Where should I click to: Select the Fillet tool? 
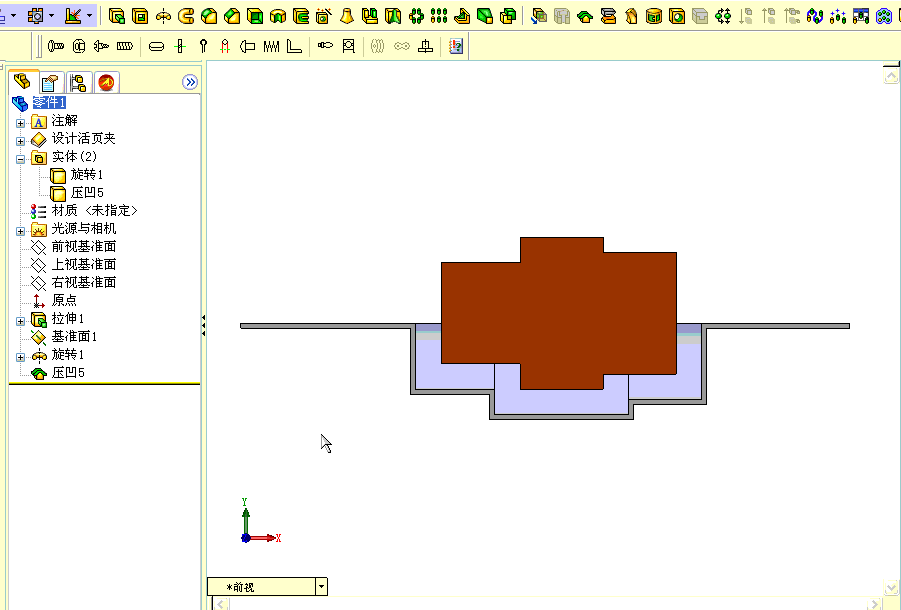tap(209, 16)
